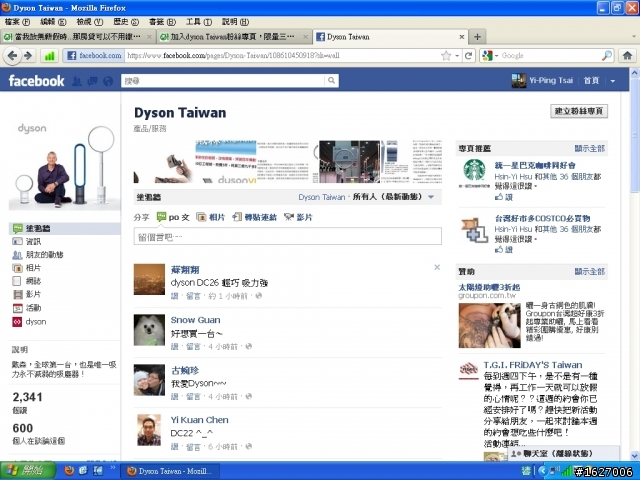Reload the page with the refresh icon
Screen dimensions: 640x480
[469, 56]
